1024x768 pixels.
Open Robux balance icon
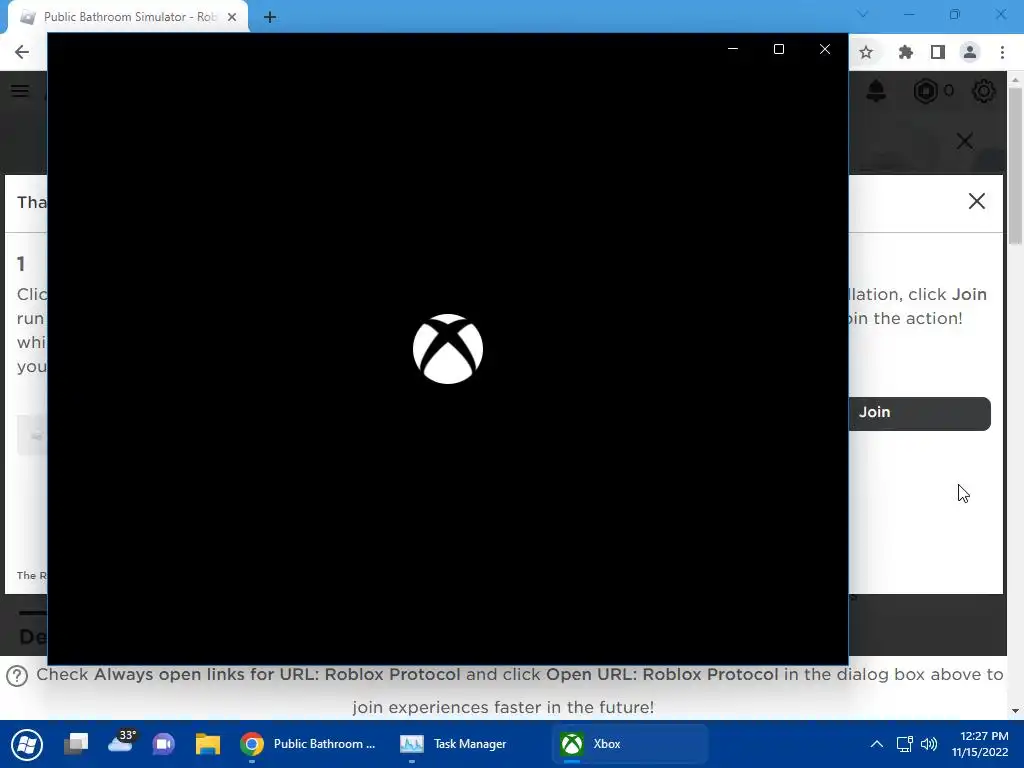tap(925, 91)
